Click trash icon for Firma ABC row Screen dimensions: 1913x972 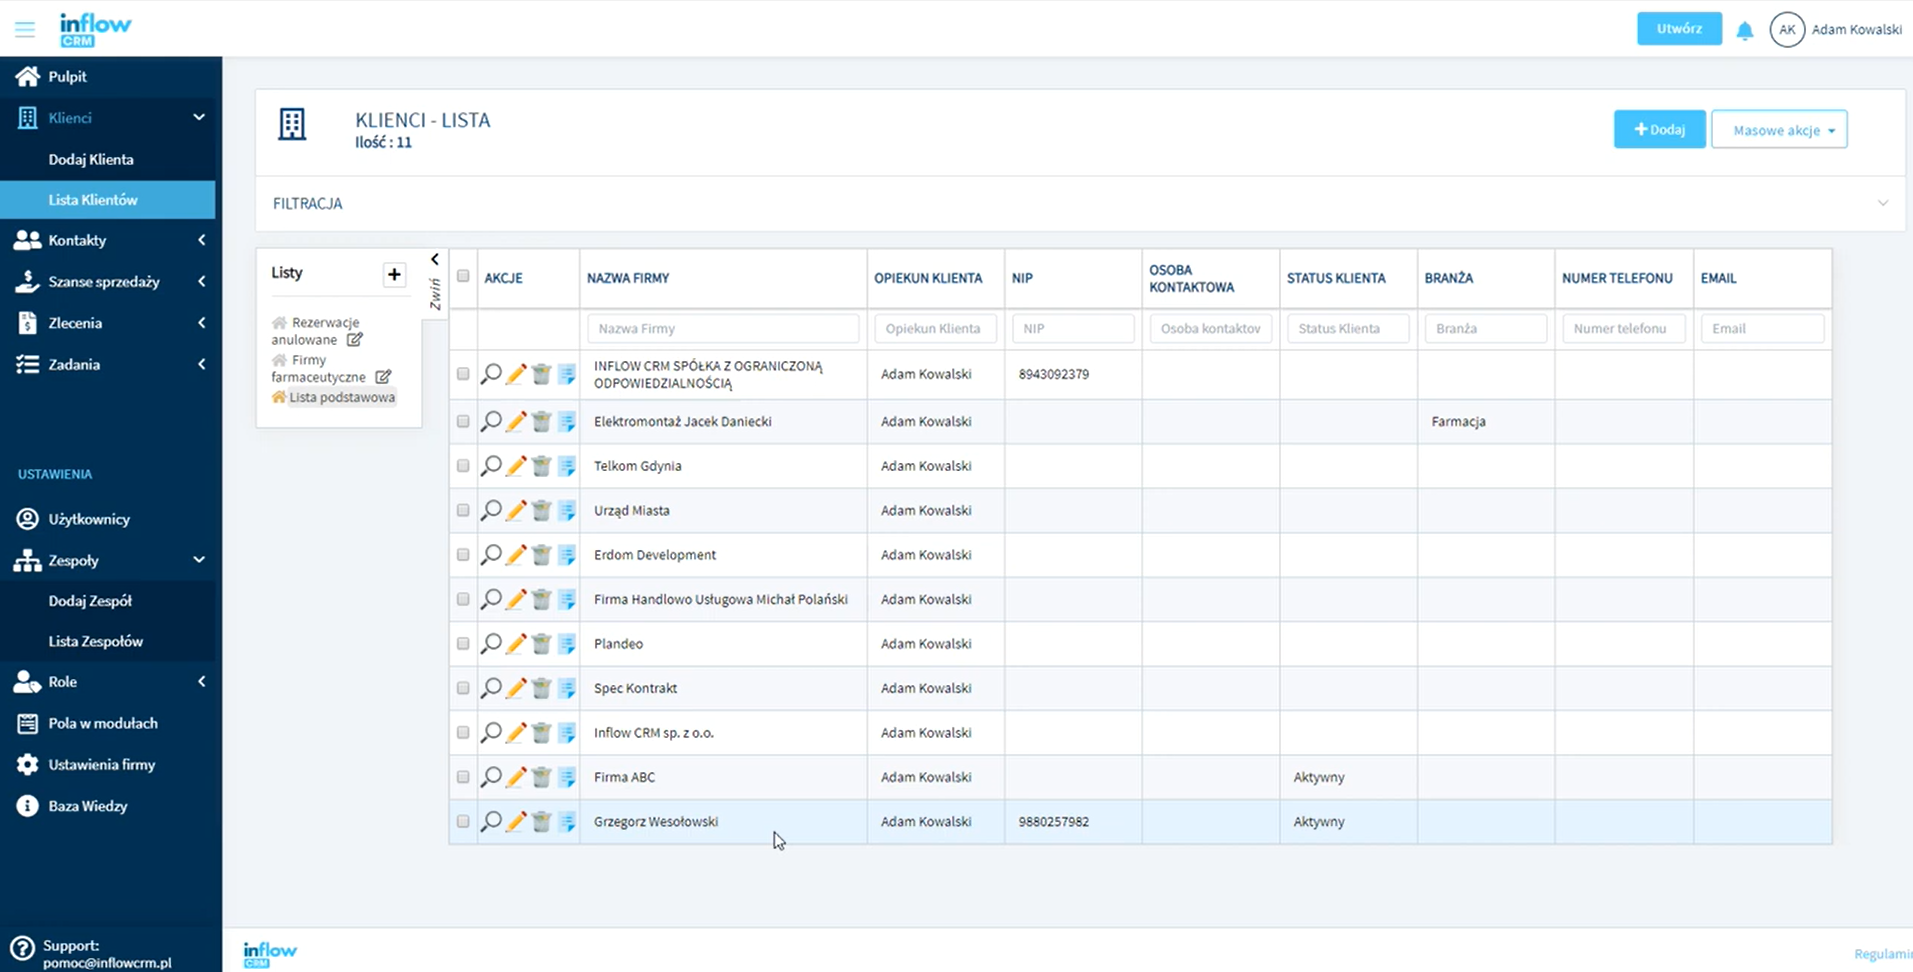point(541,777)
